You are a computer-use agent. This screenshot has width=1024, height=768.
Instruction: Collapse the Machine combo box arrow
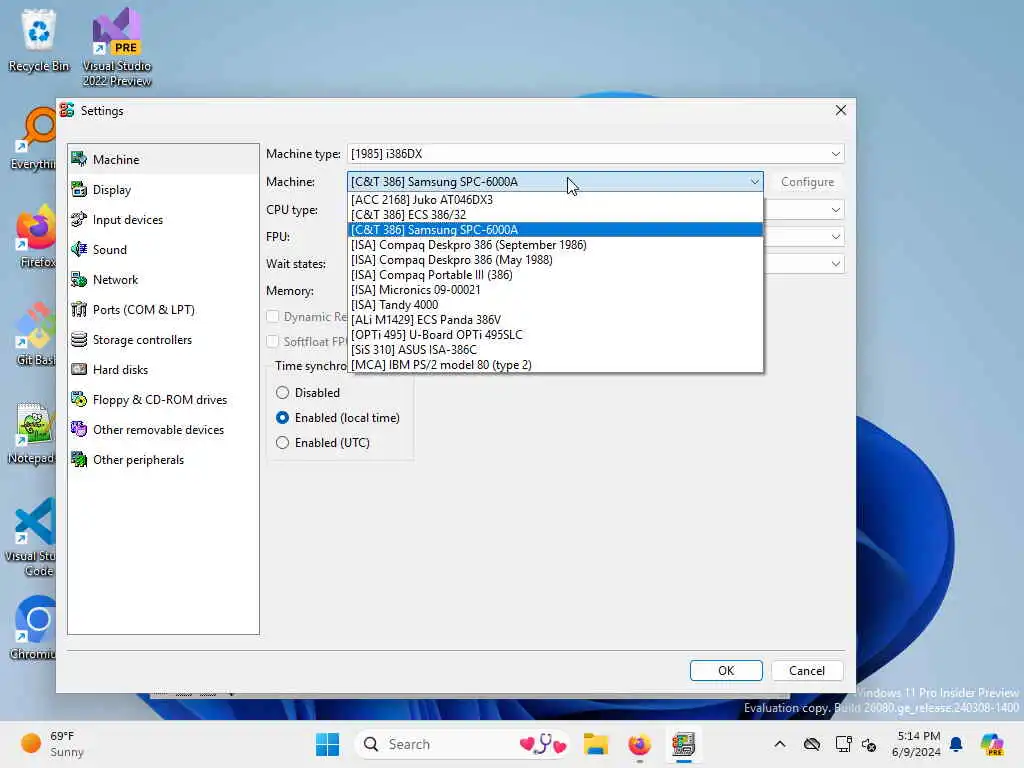pos(754,182)
